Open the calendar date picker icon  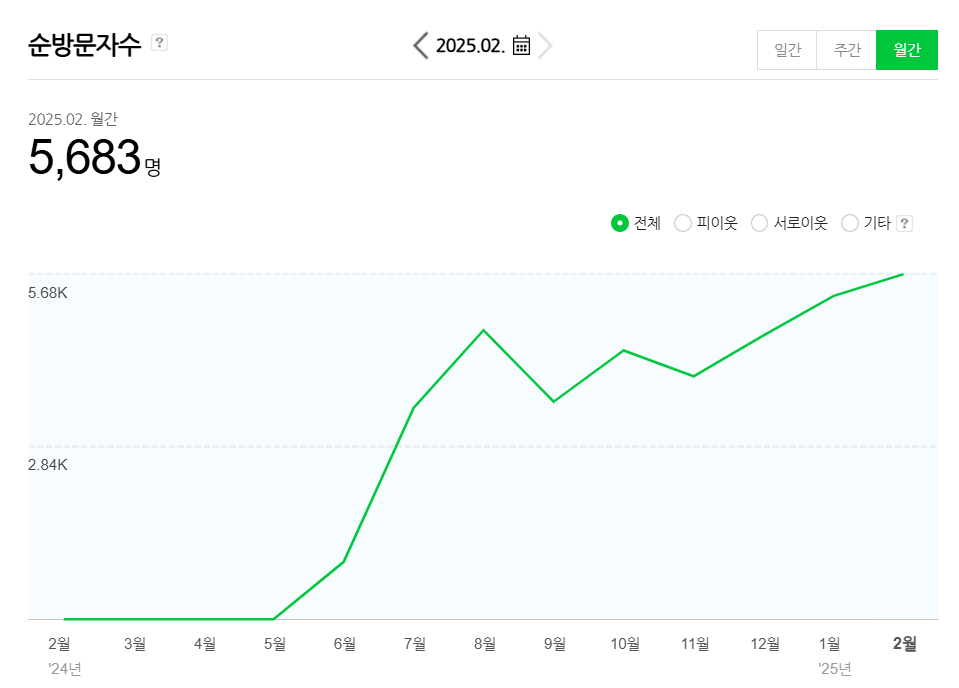point(521,45)
